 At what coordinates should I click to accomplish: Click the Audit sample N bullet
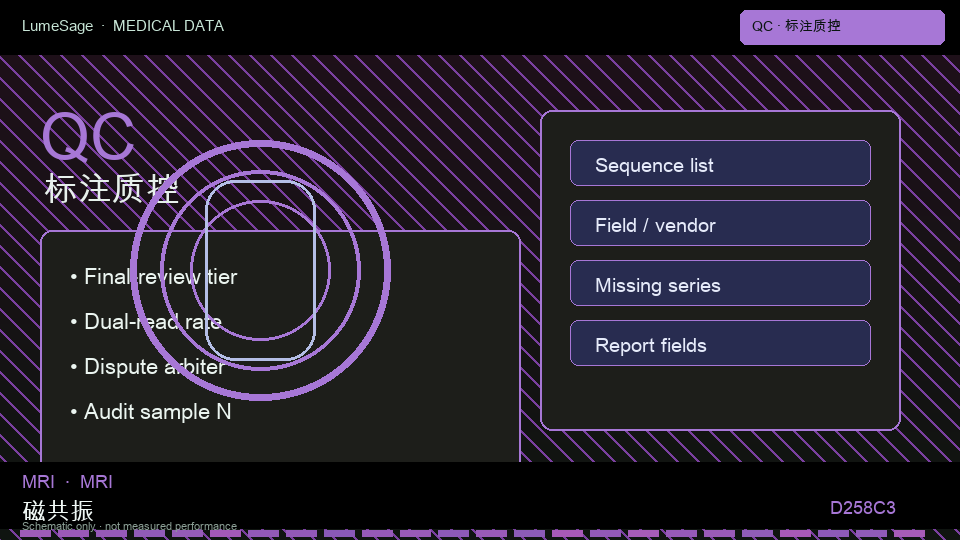pyautogui.click(x=151, y=411)
